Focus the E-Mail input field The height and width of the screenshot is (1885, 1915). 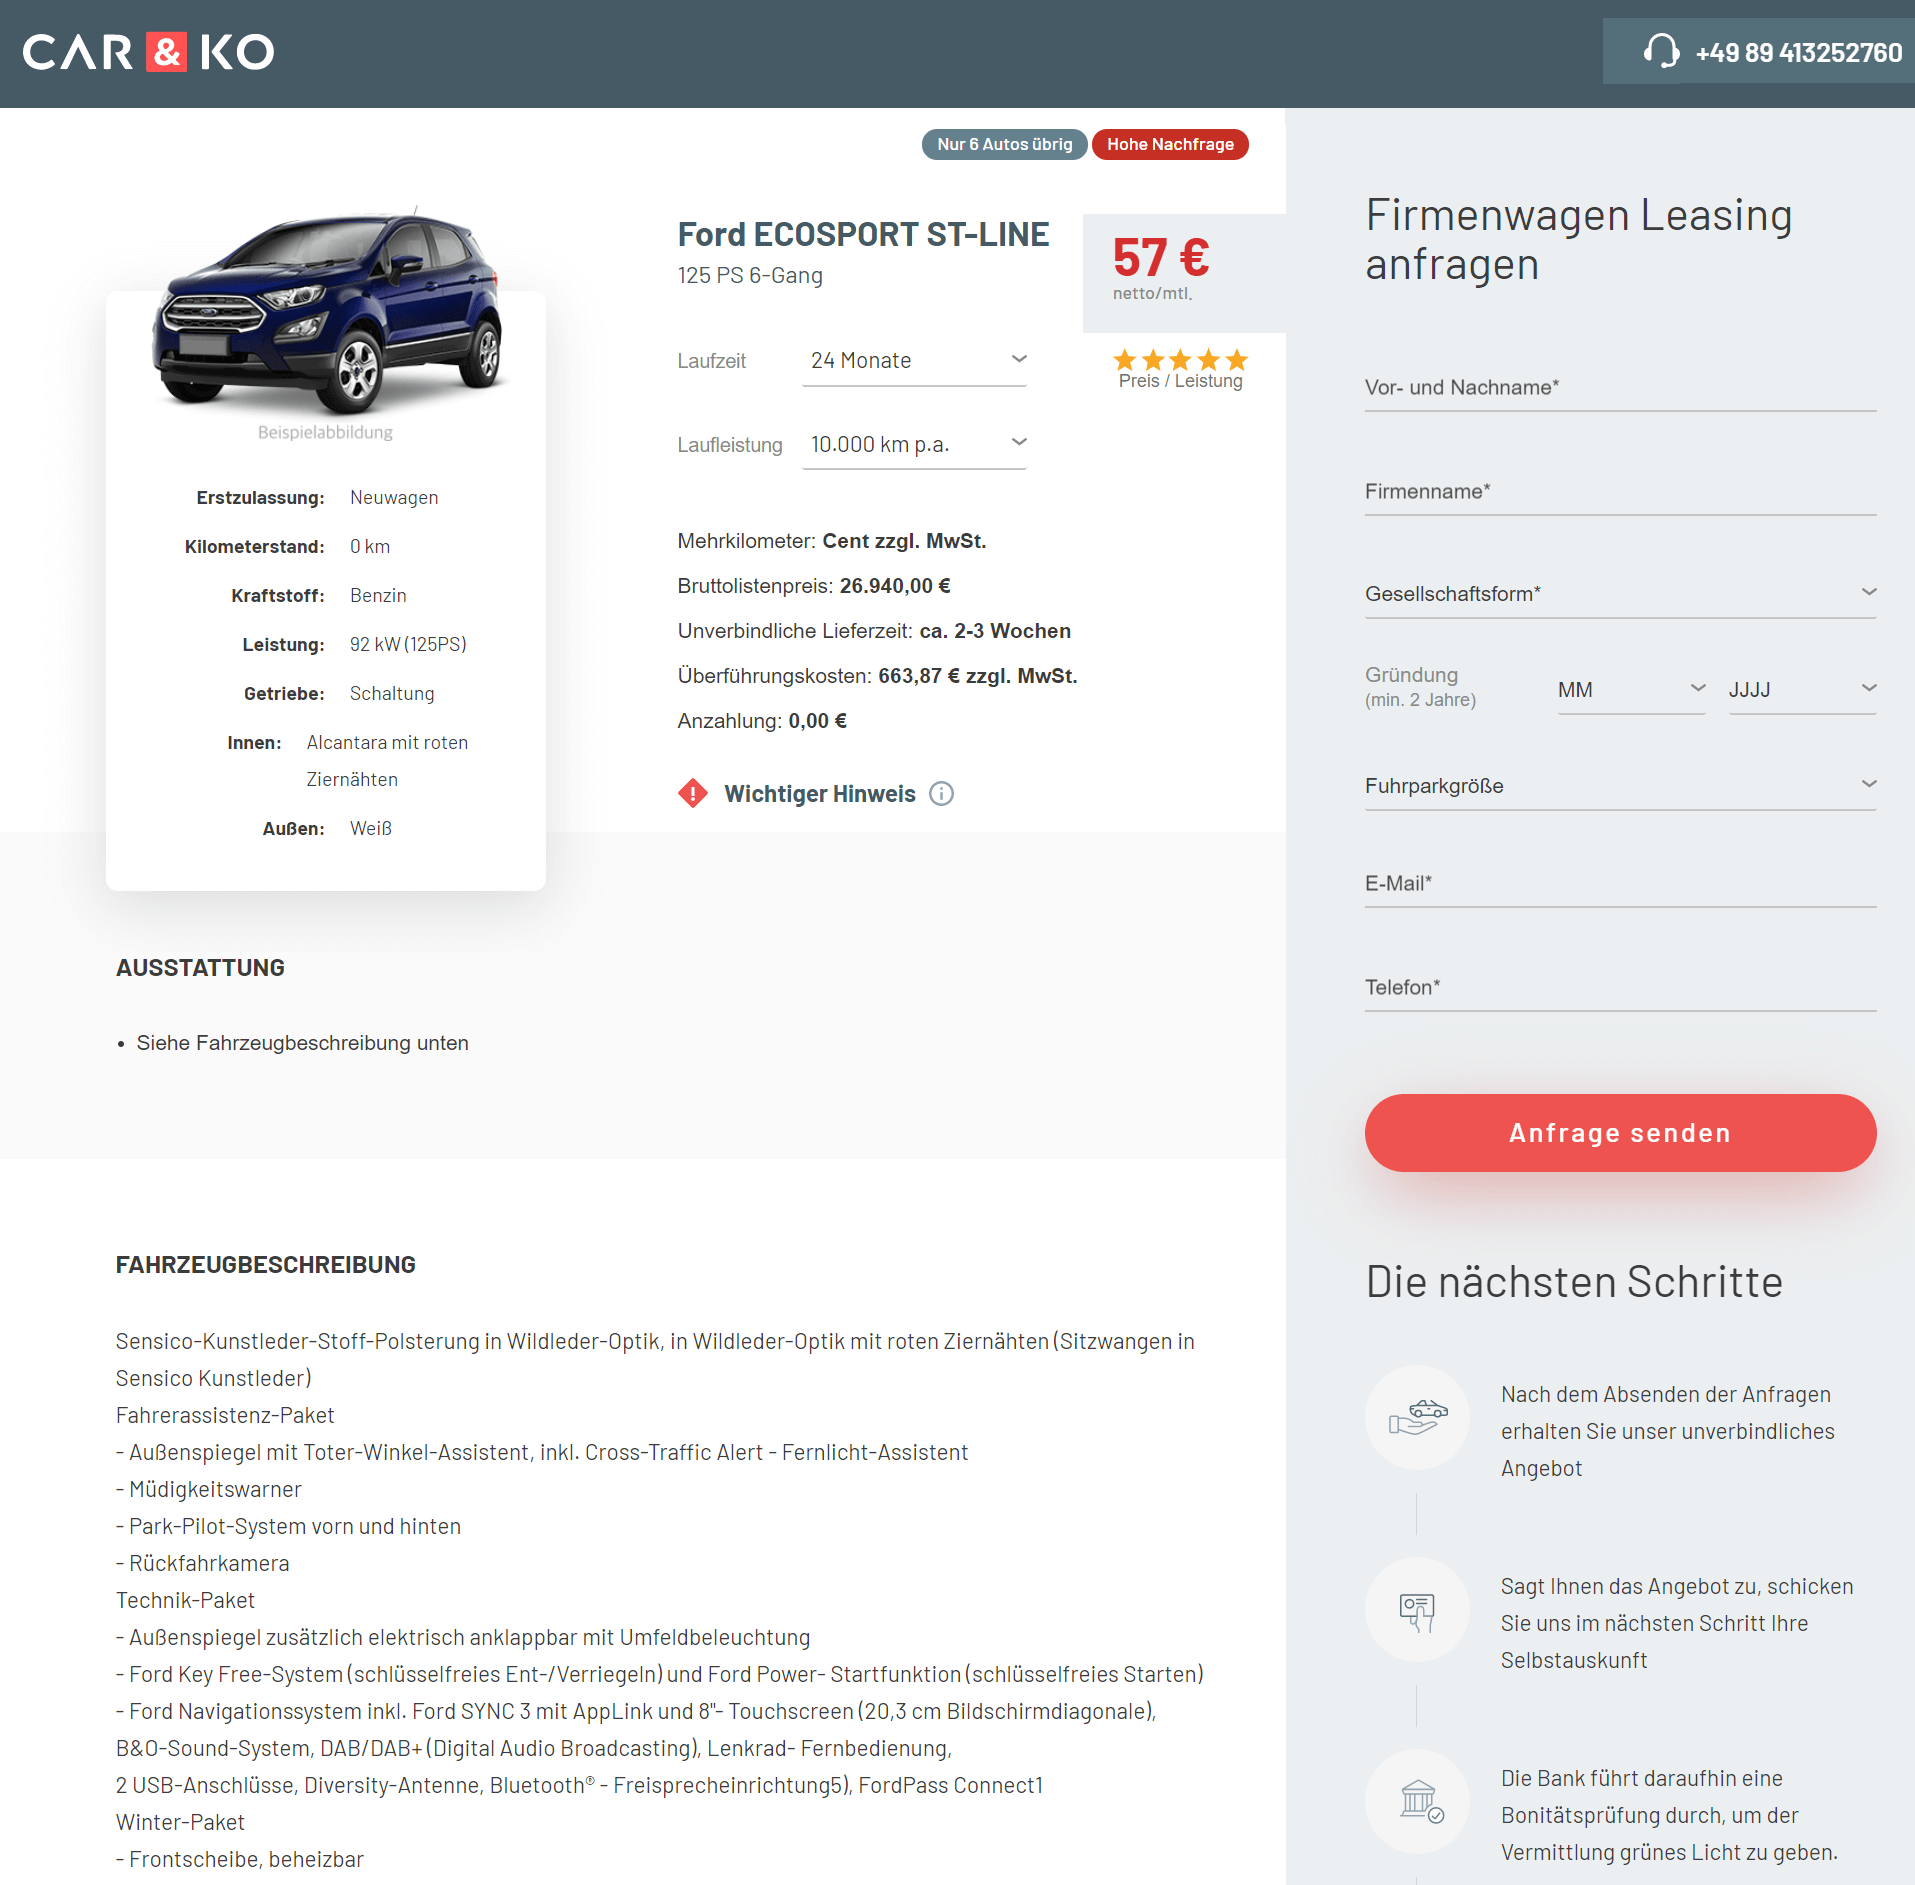(x=1620, y=884)
